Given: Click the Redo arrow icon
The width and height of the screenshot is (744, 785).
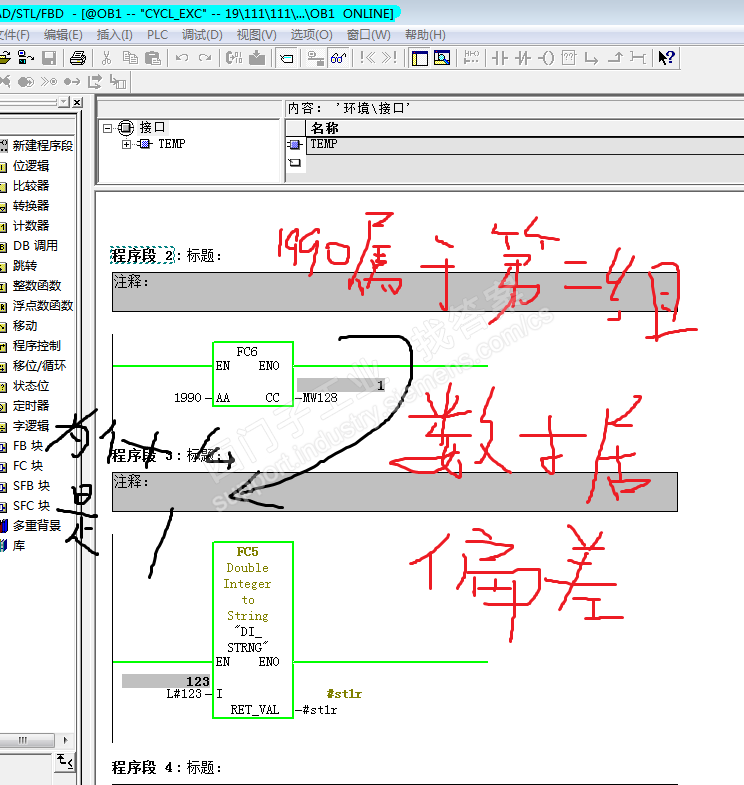Looking at the screenshot, I should [x=205, y=58].
